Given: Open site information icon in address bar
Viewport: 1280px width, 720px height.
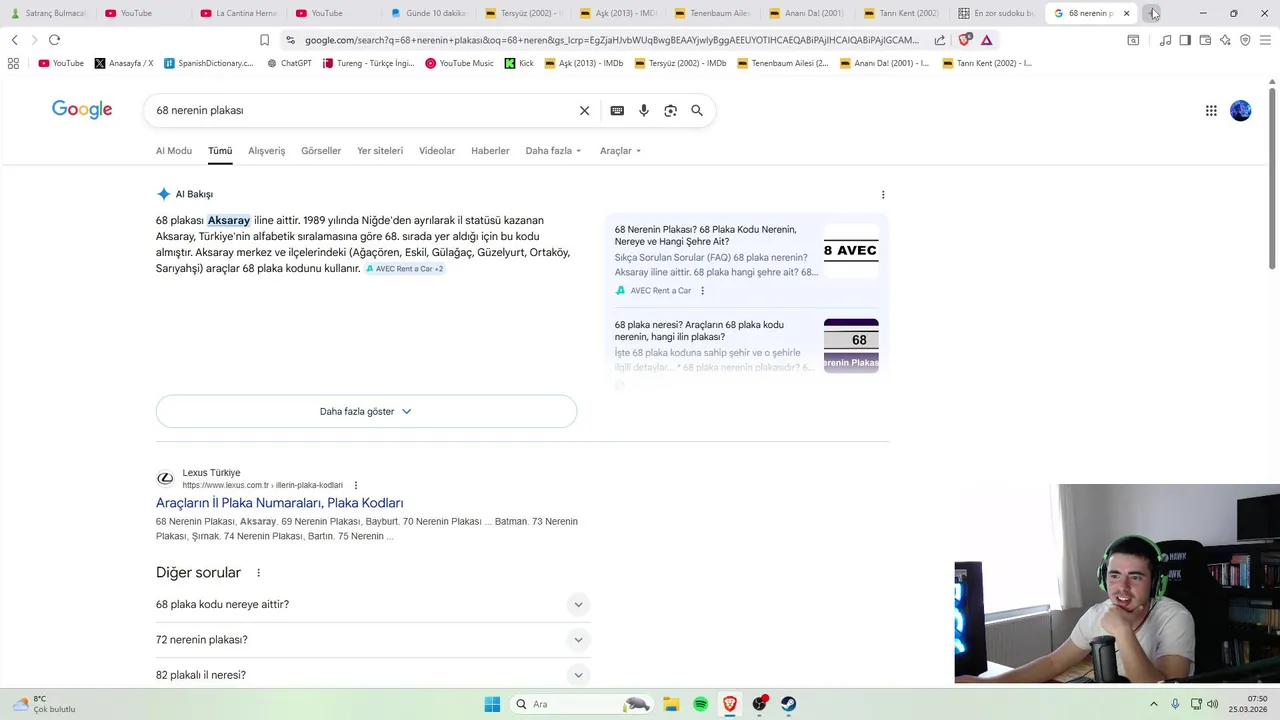Looking at the screenshot, I should point(290,40).
